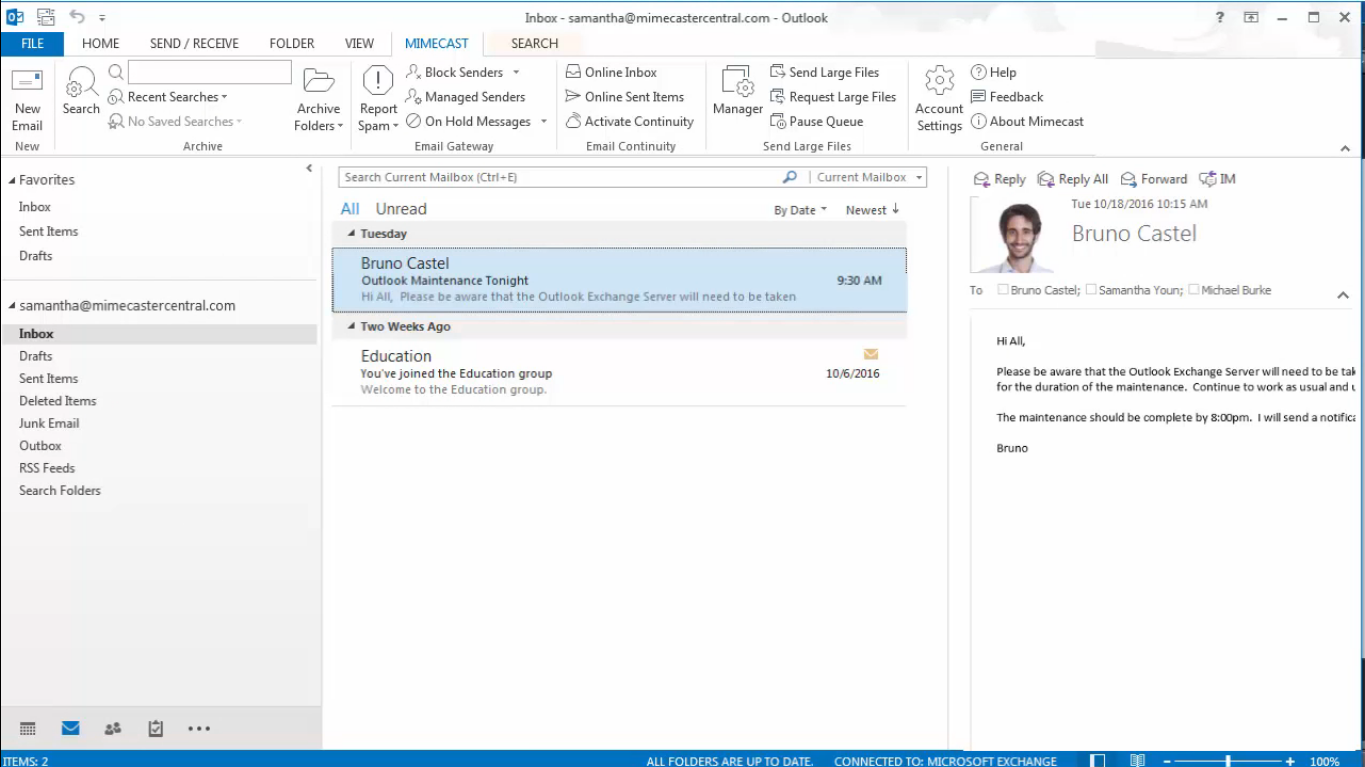Click Reply All in reading pane
The height and width of the screenshot is (767, 1365).
click(1073, 179)
